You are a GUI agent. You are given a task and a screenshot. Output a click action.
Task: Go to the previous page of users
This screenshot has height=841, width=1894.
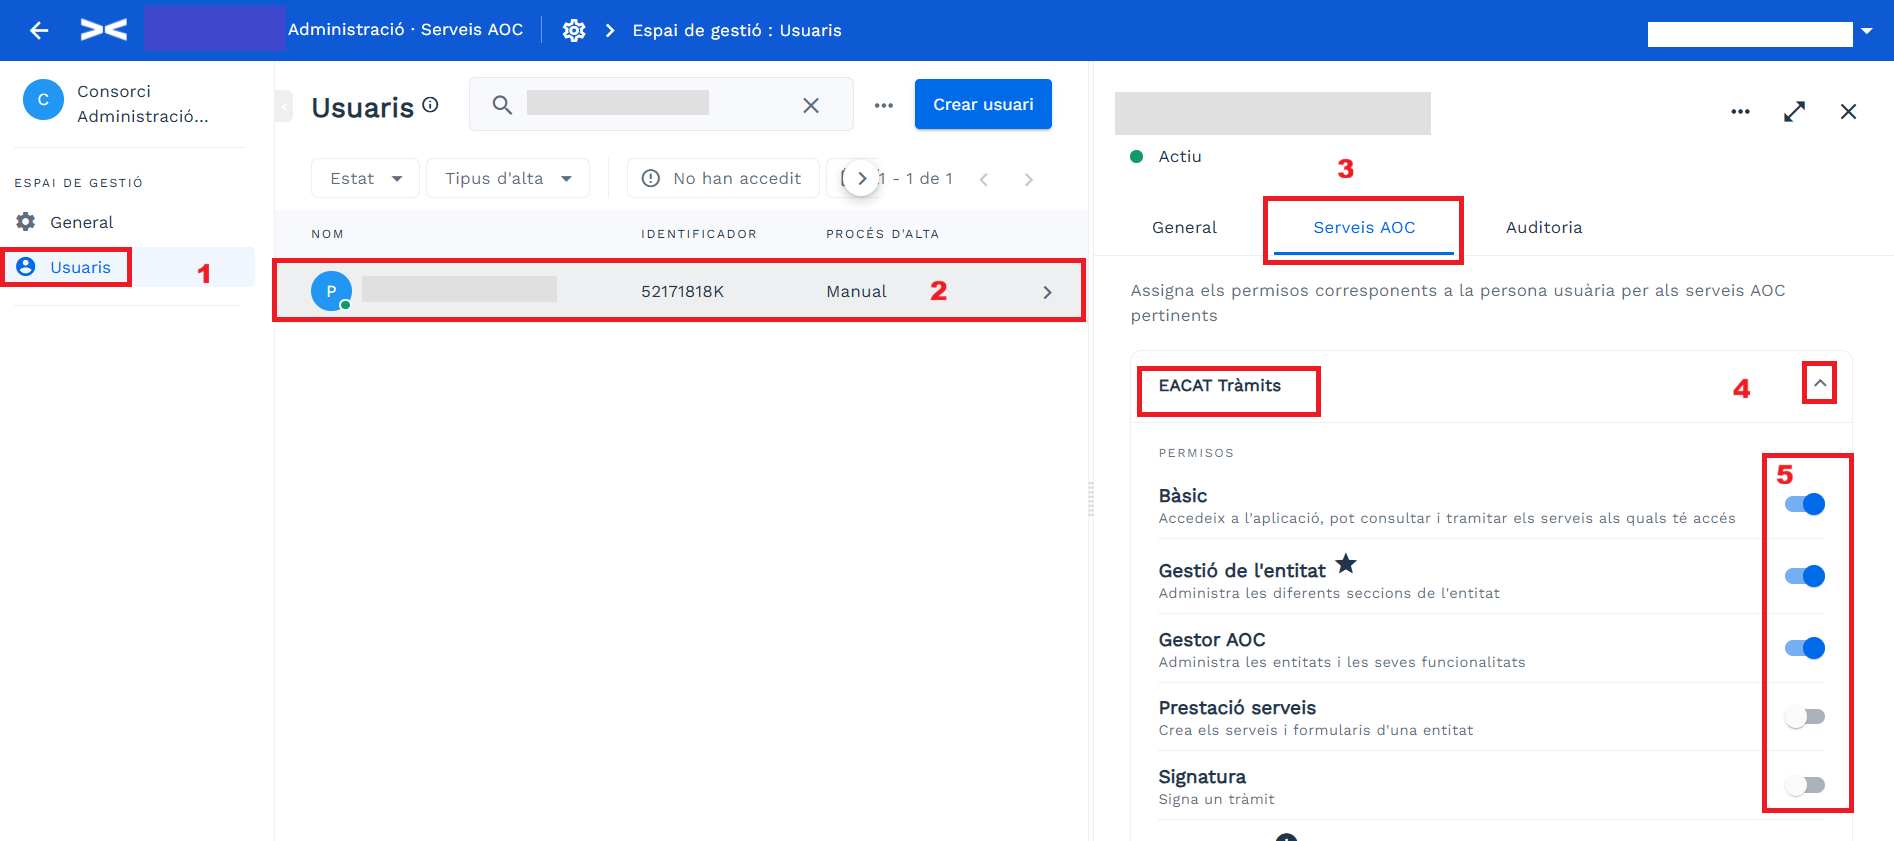[x=984, y=179]
